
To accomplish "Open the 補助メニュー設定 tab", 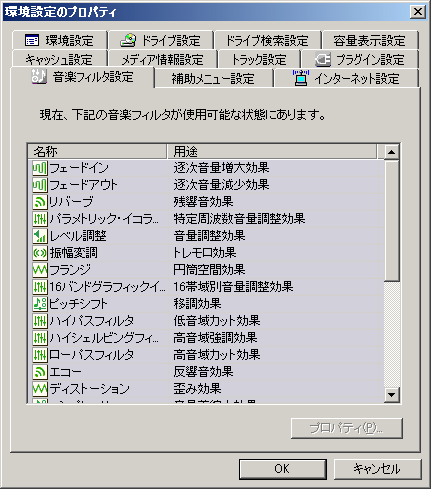I will click(x=213, y=78).
